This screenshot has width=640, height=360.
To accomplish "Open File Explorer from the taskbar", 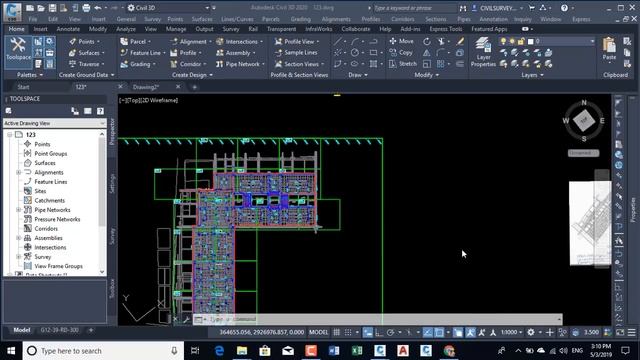I will [x=242, y=351].
